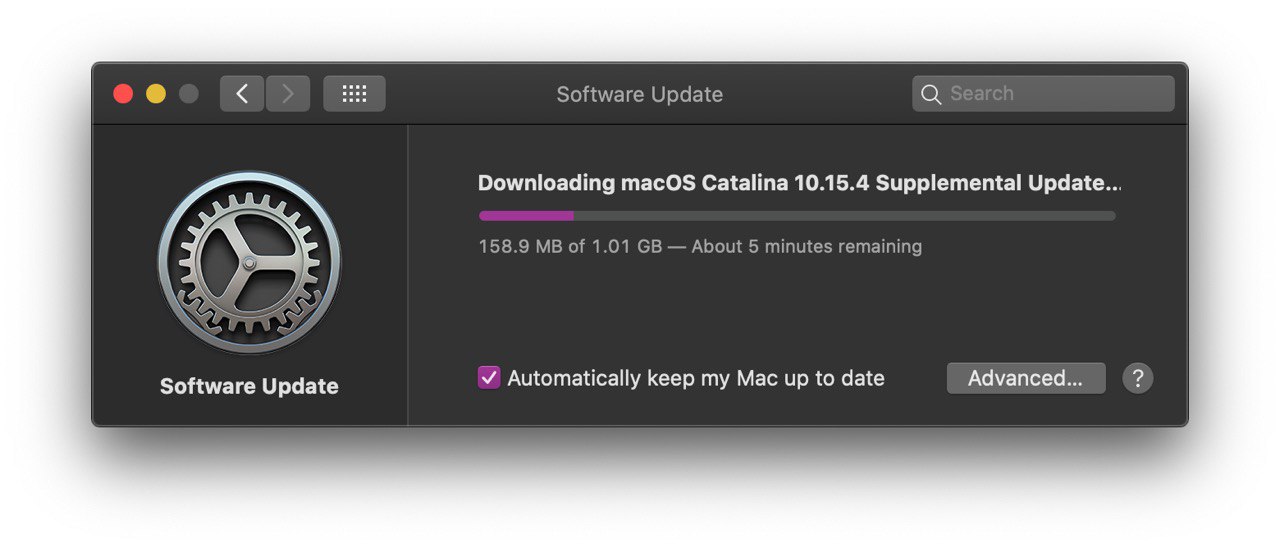Open the Advanced... options

click(x=1026, y=378)
